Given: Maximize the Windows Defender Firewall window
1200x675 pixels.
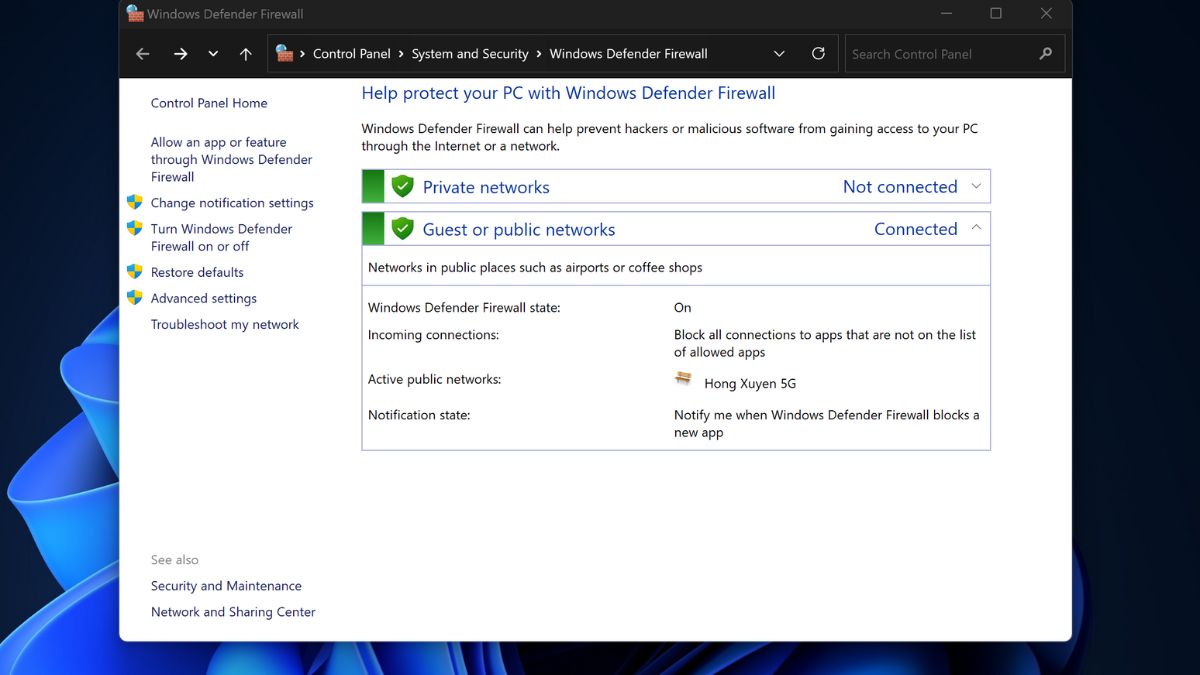Looking at the screenshot, I should coord(996,14).
